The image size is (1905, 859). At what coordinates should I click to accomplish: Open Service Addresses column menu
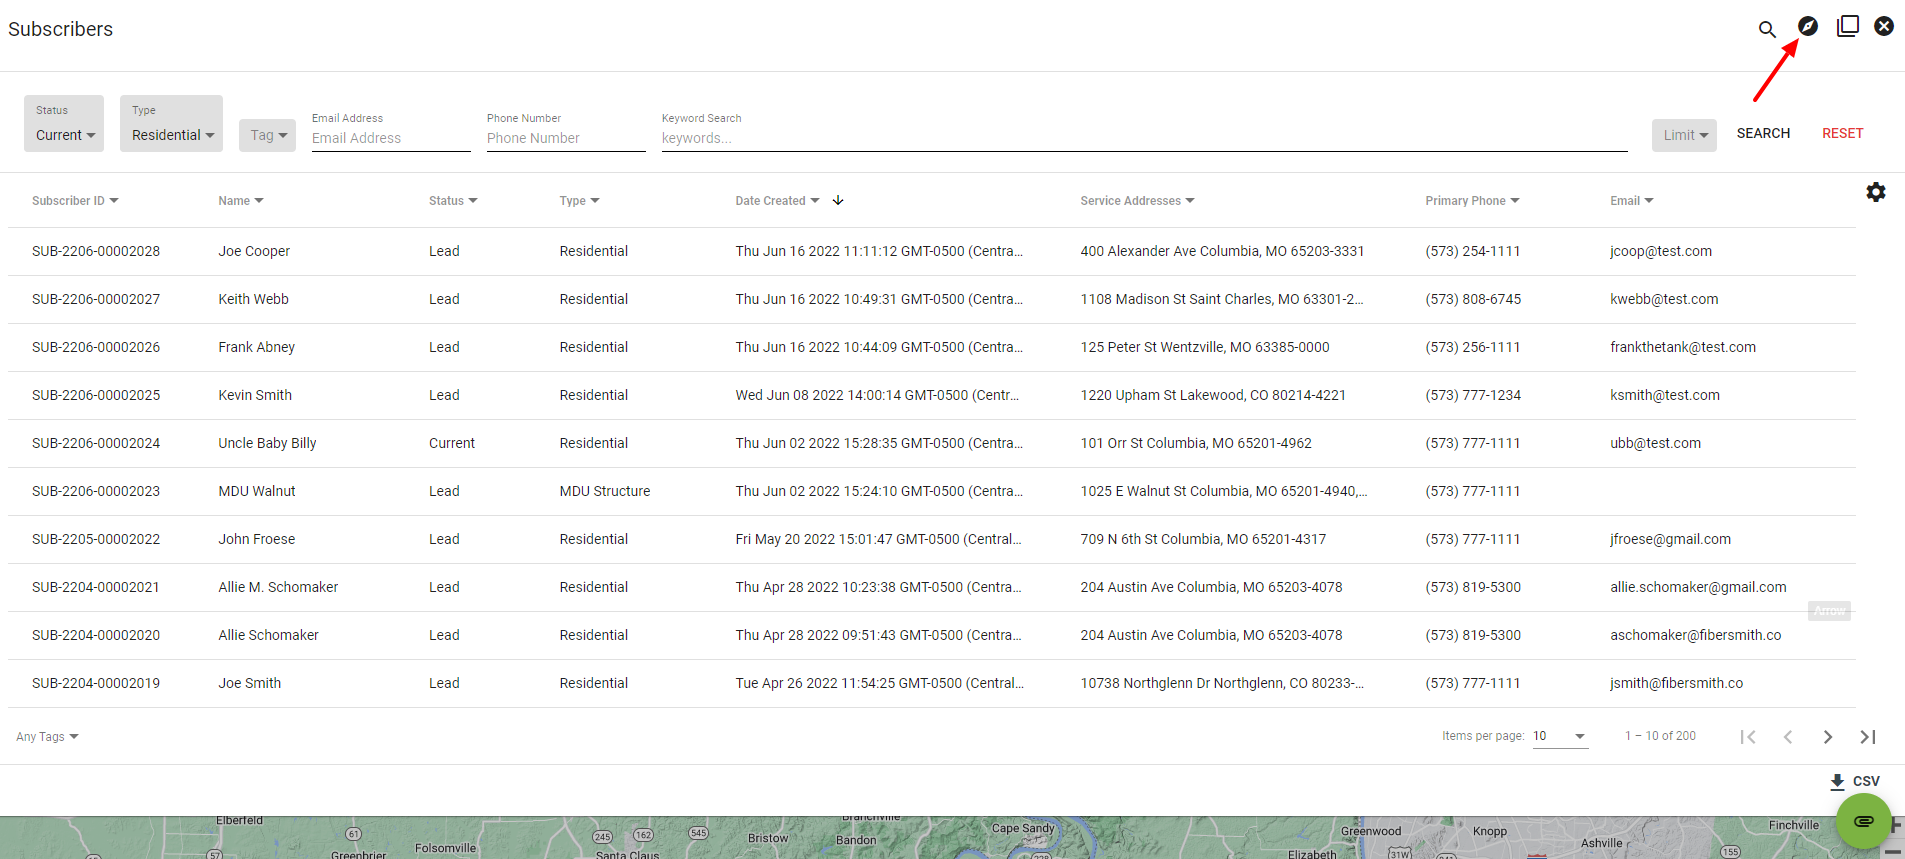[1137, 201]
